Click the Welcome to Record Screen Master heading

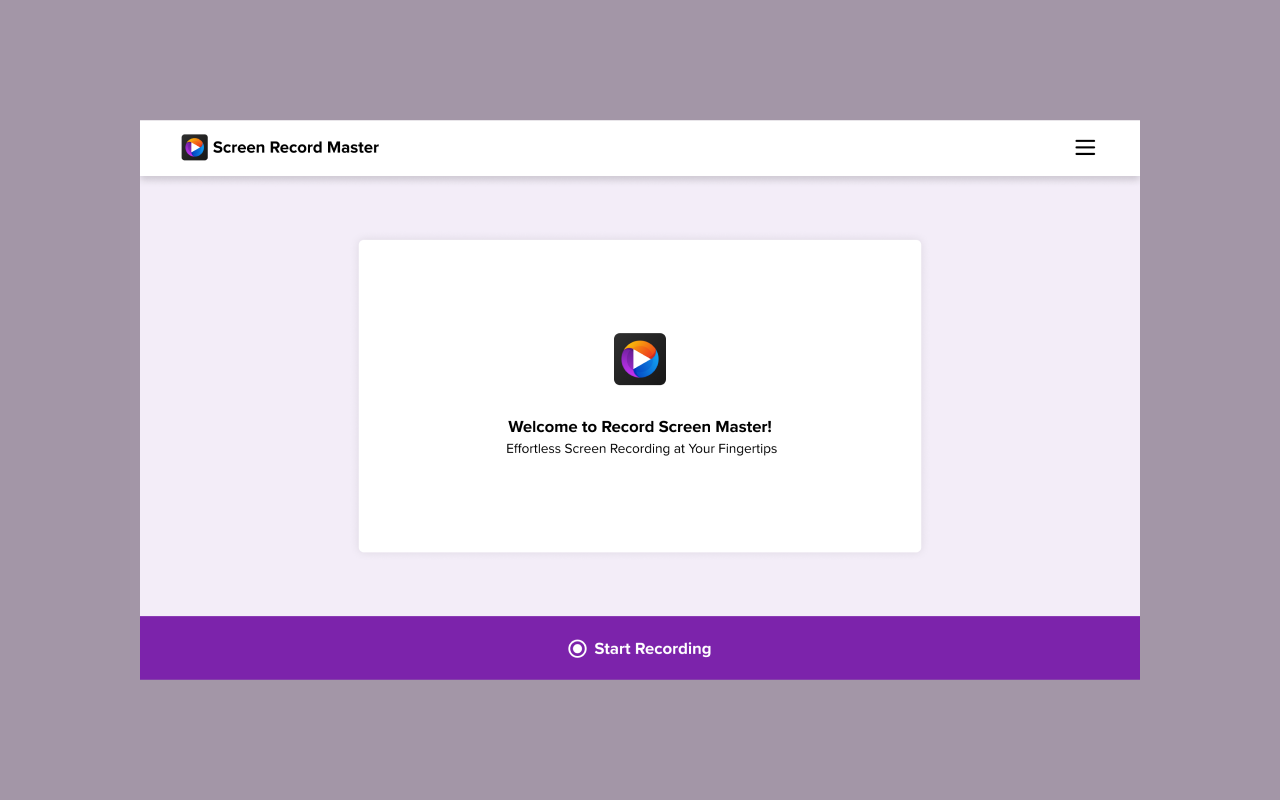pyautogui.click(x=639, y=426)
